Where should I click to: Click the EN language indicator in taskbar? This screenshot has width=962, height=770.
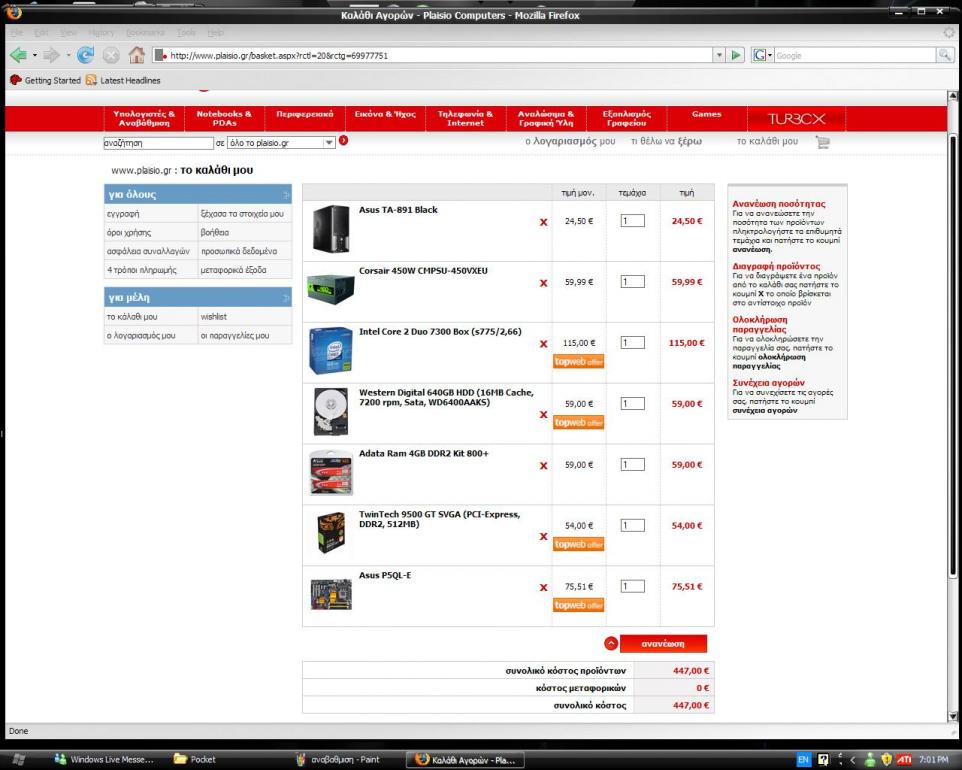point(803,760)
